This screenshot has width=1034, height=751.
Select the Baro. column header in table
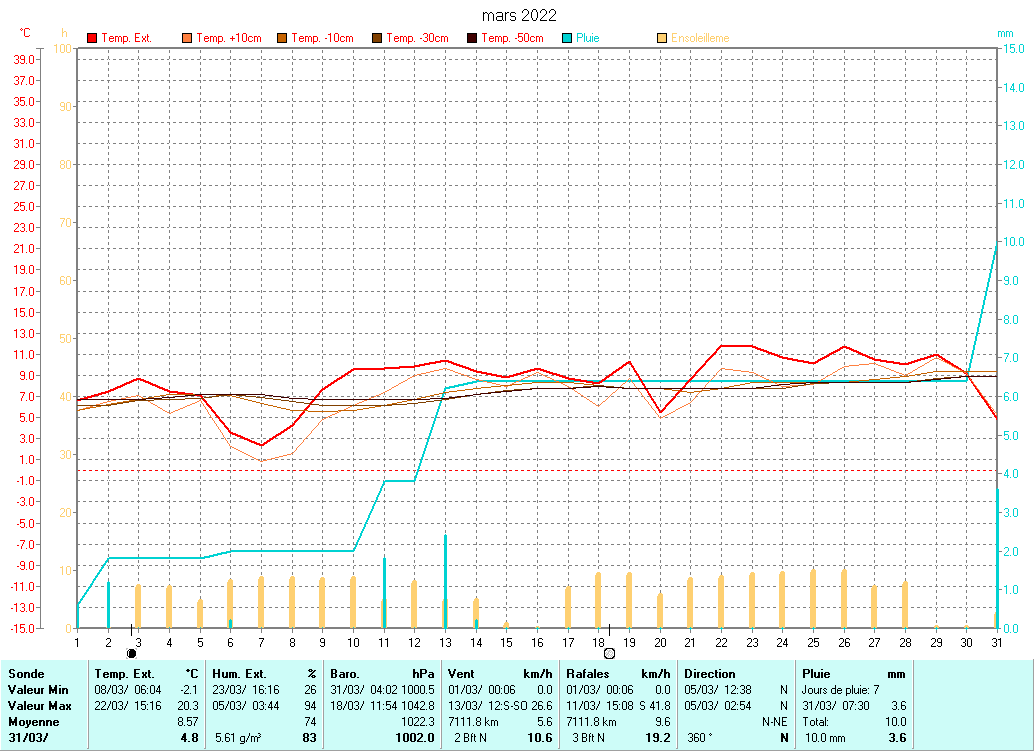pos(345,674)
